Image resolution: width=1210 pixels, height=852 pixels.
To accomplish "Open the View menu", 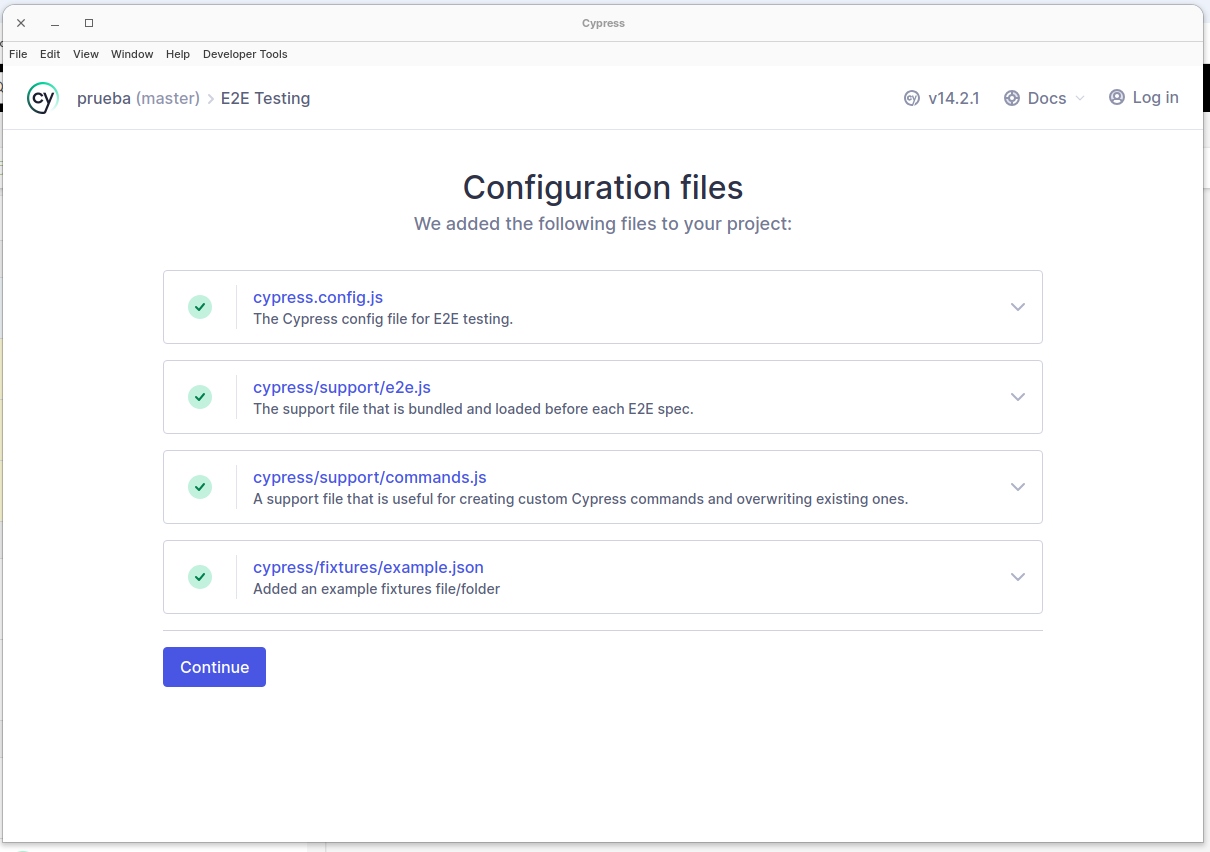I will click(x=86, y=54).
